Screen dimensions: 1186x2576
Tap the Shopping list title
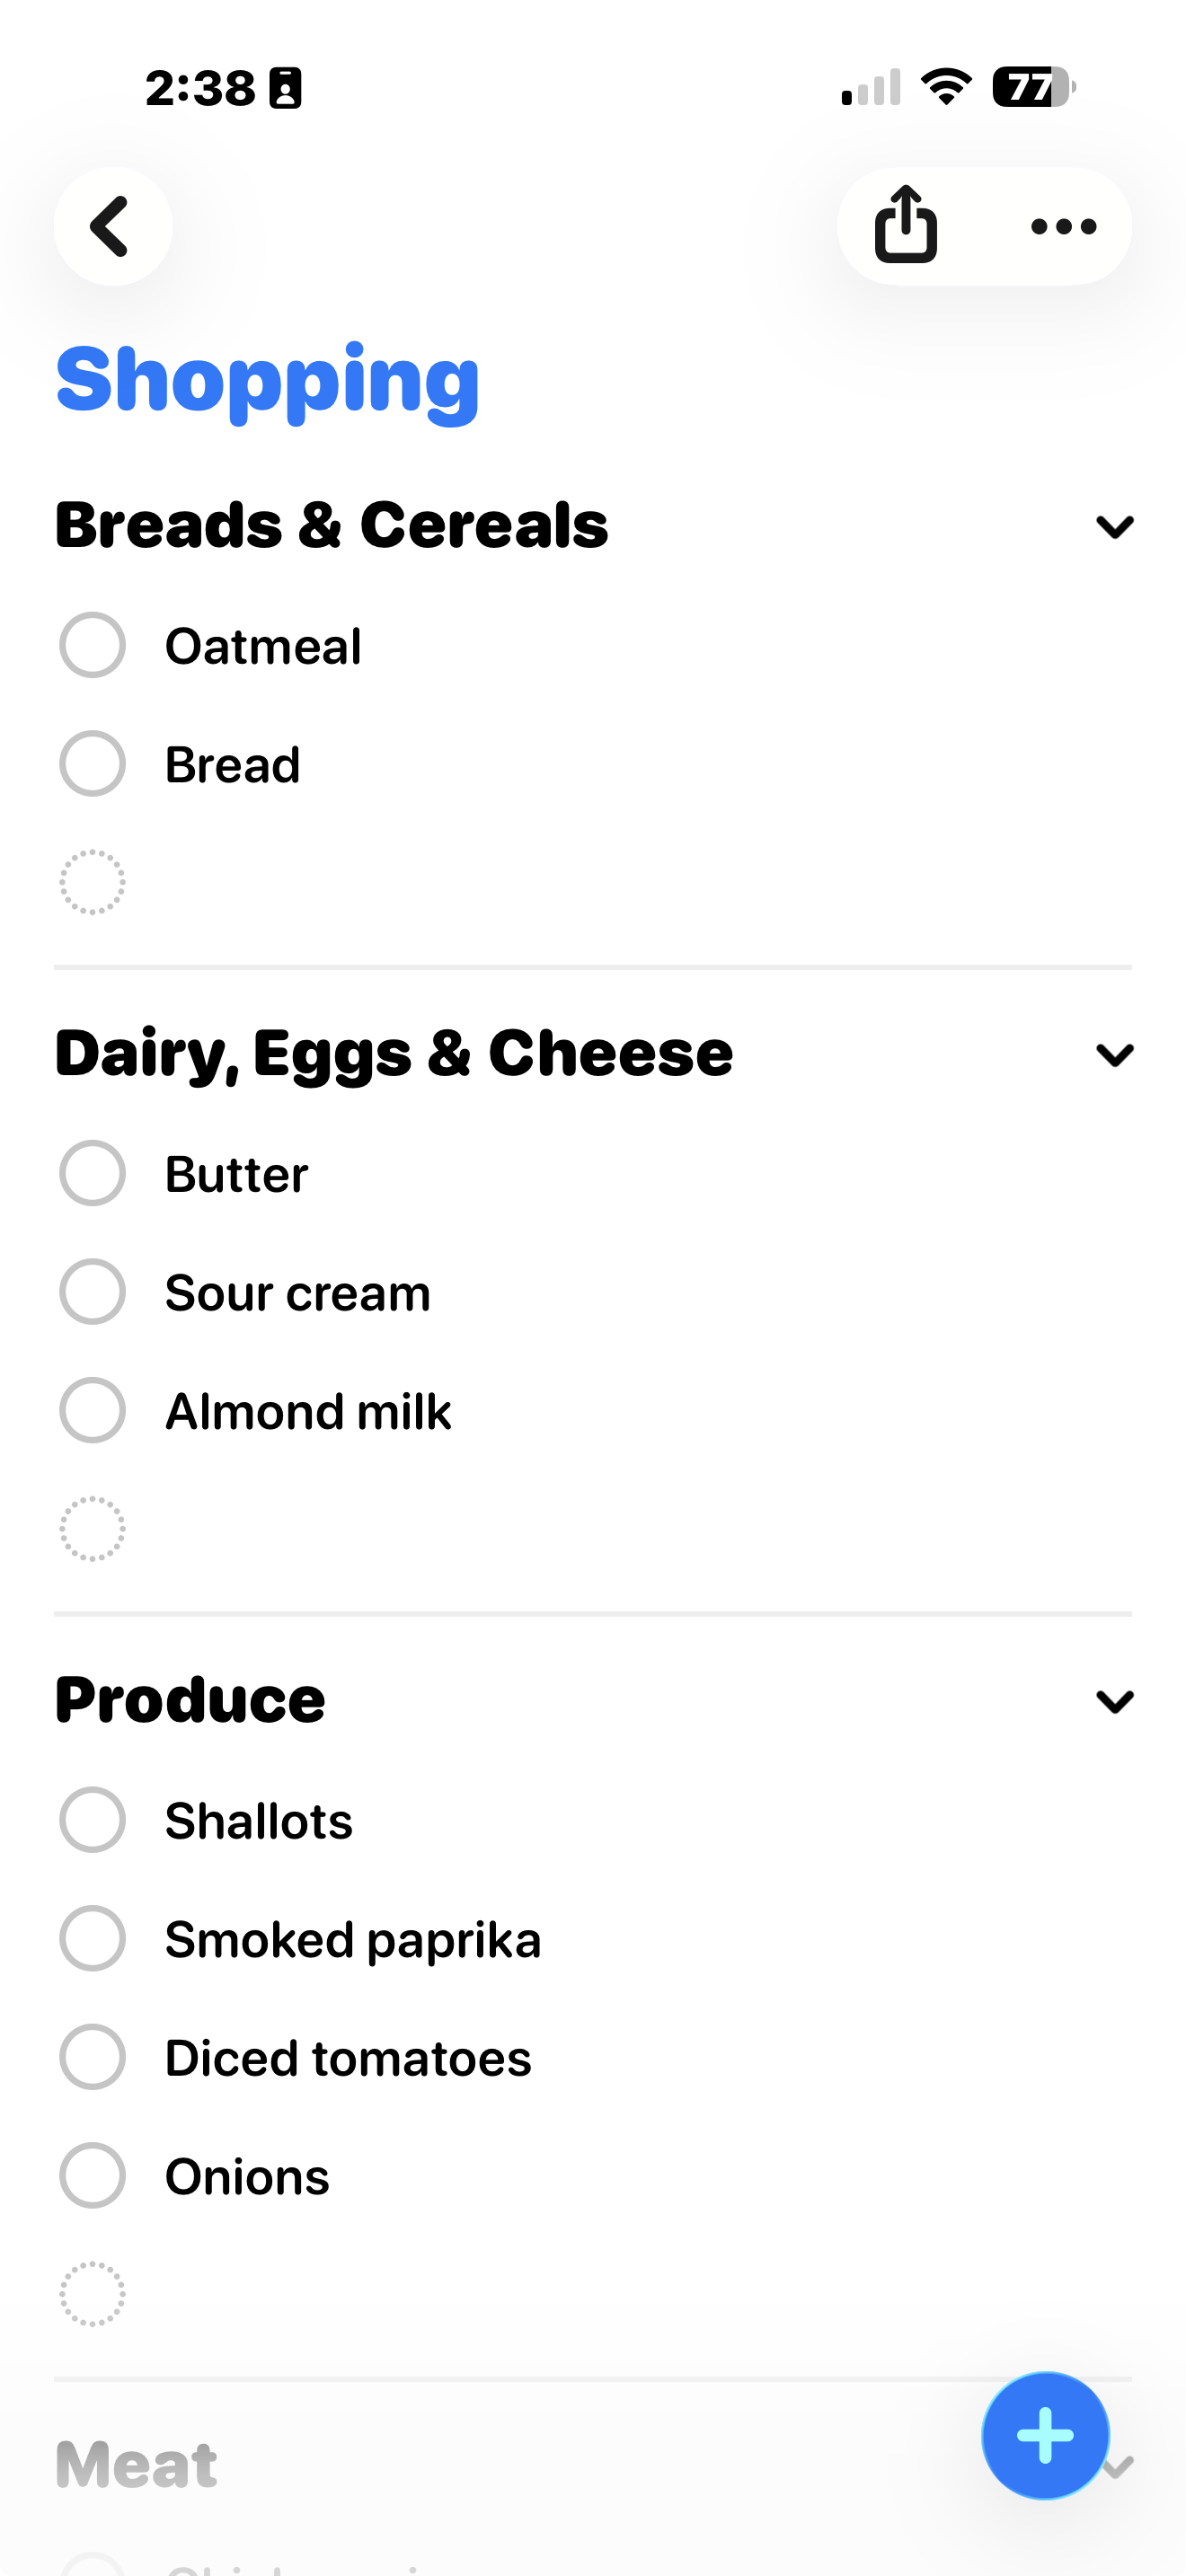point(268,380)
